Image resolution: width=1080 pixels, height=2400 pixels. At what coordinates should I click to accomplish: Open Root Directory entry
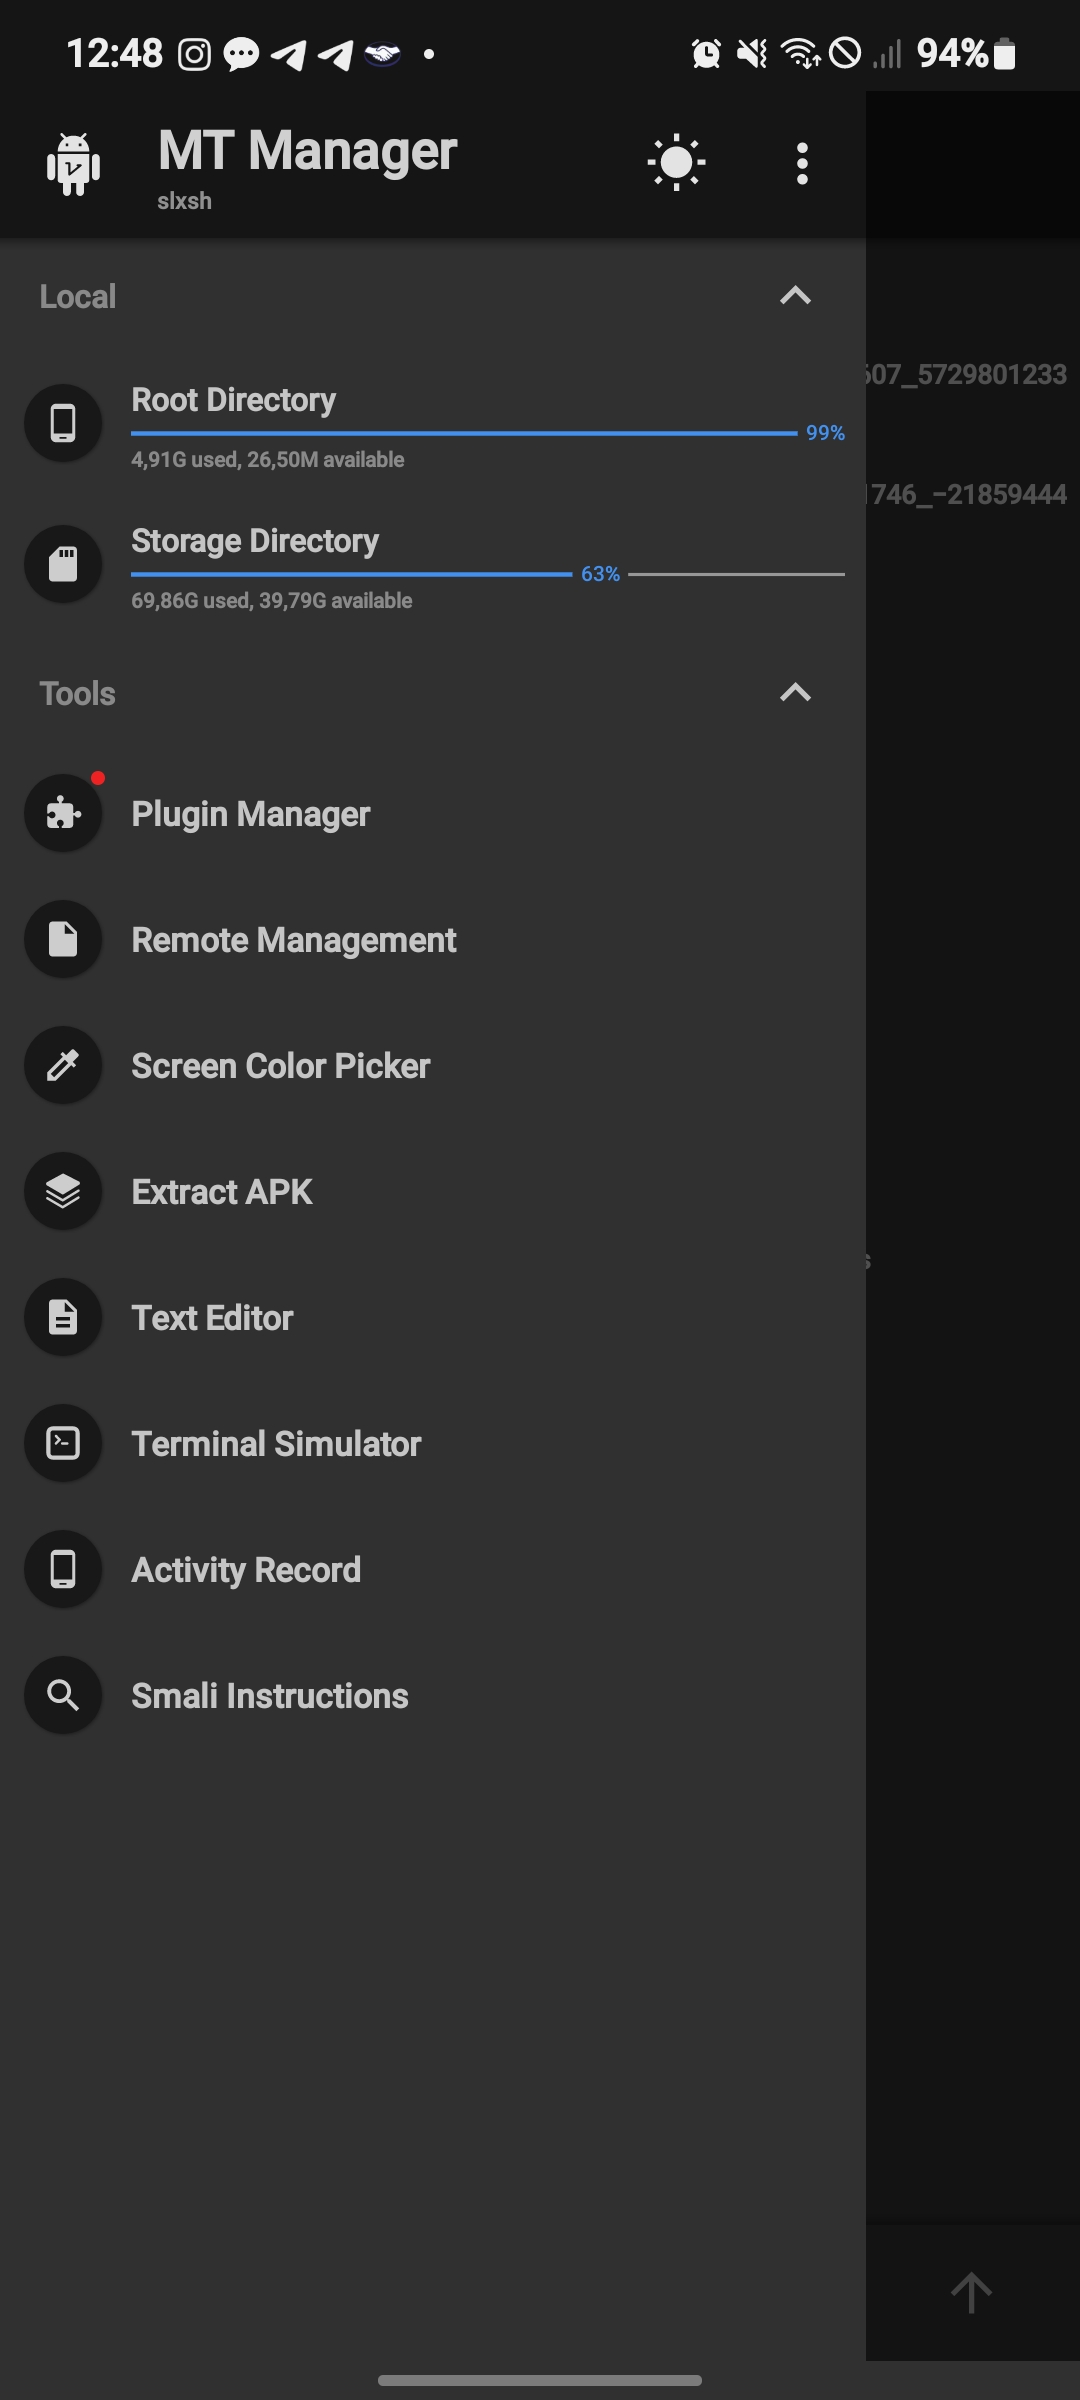coord(433,424)
